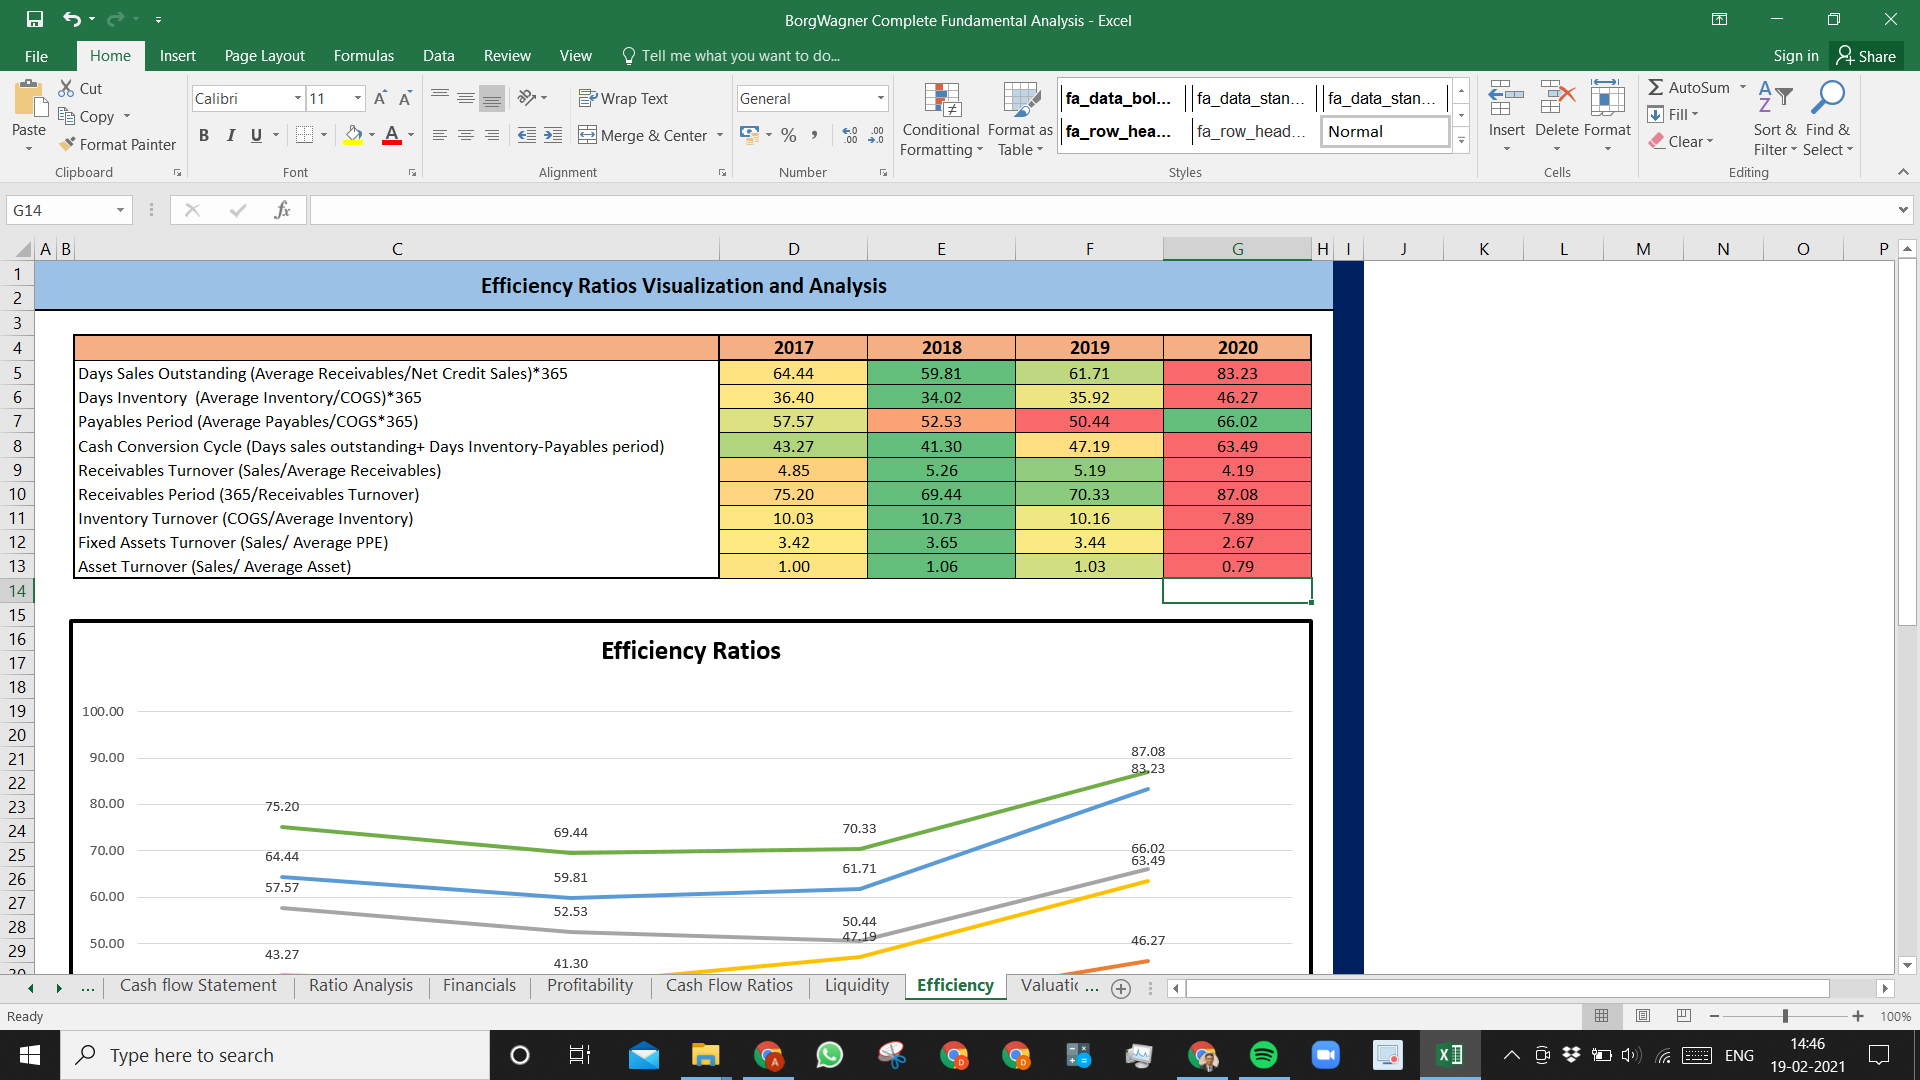
Task: Expand the Name Box dropdown arrow
Action: coord(120,210)
